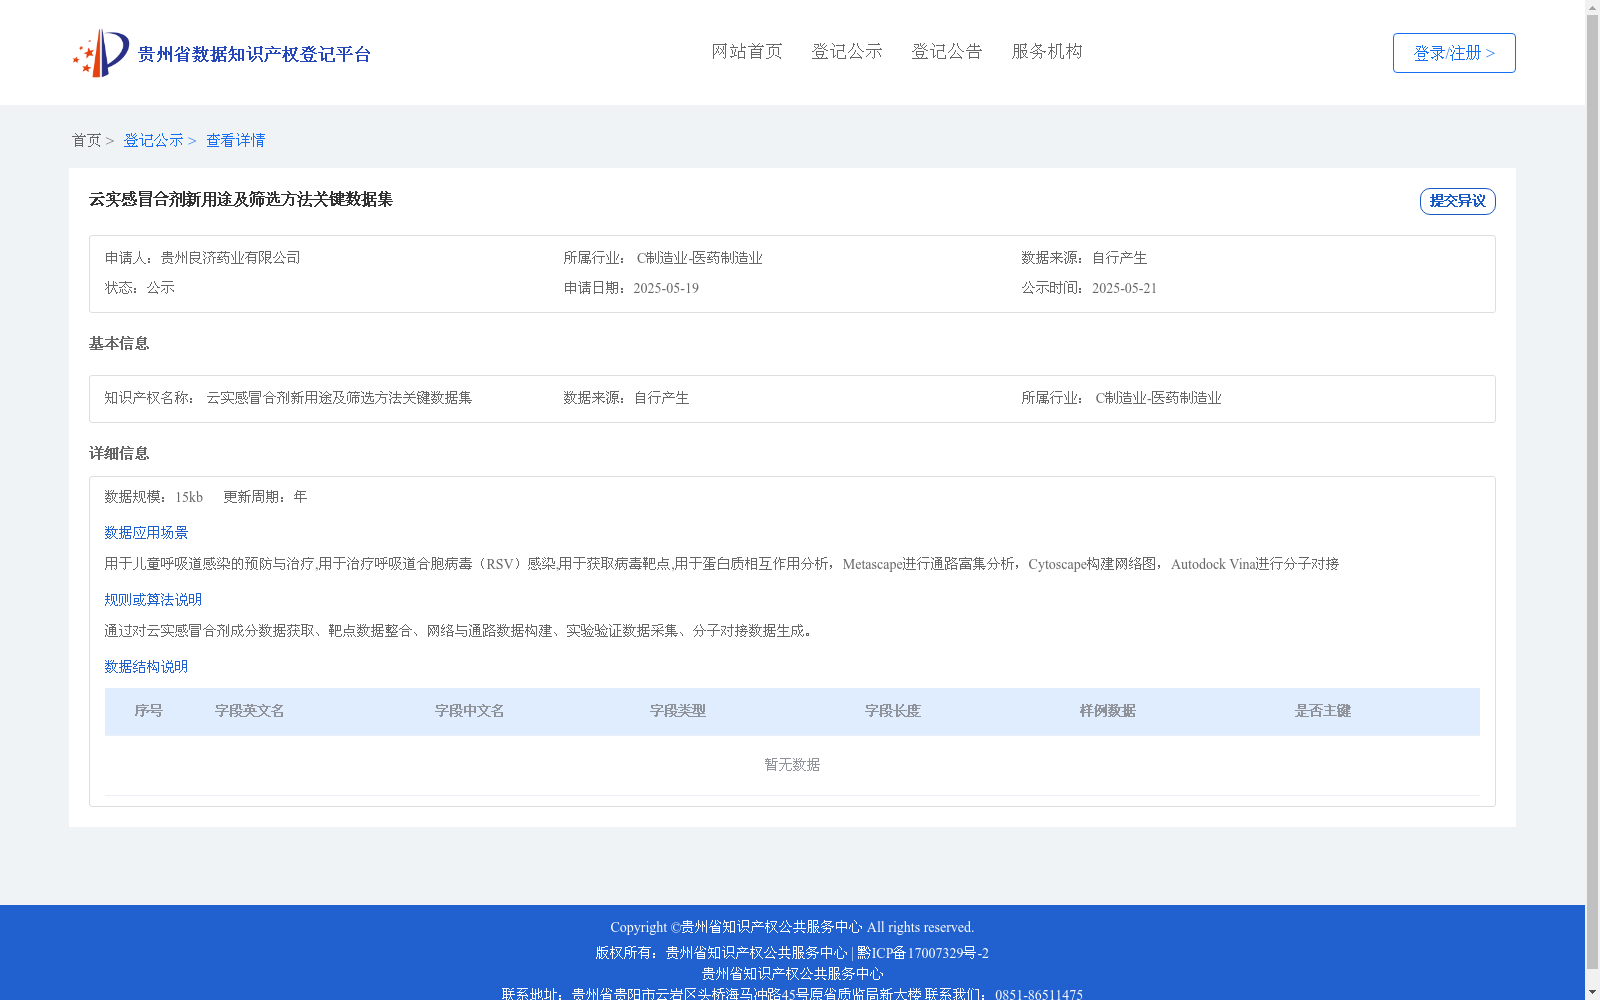Image resolution: width=1600 pixels, height=1000 pixels.
Task: Click 黔ICP备17007329号-2 in footer
Action: [x=923, y=953]
